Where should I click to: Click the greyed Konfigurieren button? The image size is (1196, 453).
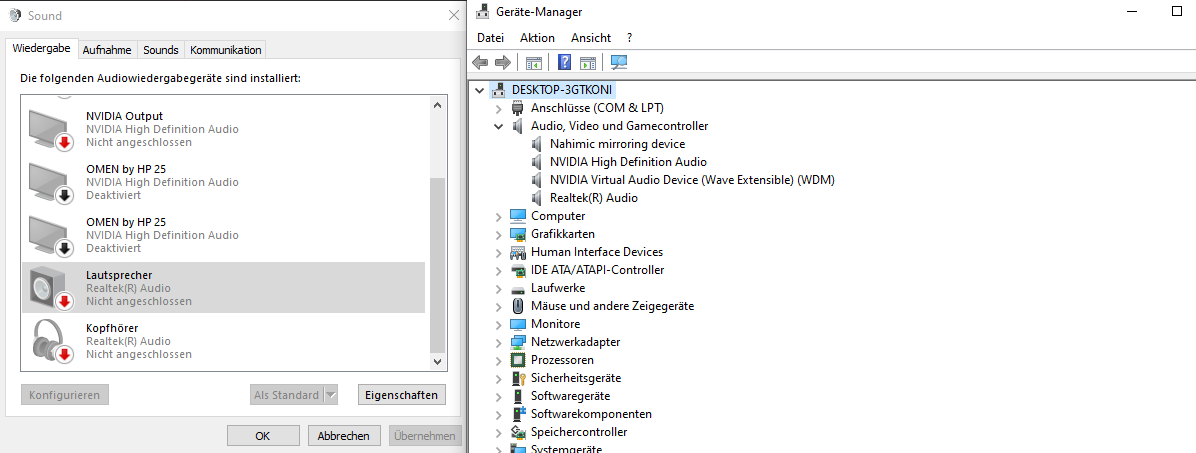[x=65, y=395]
